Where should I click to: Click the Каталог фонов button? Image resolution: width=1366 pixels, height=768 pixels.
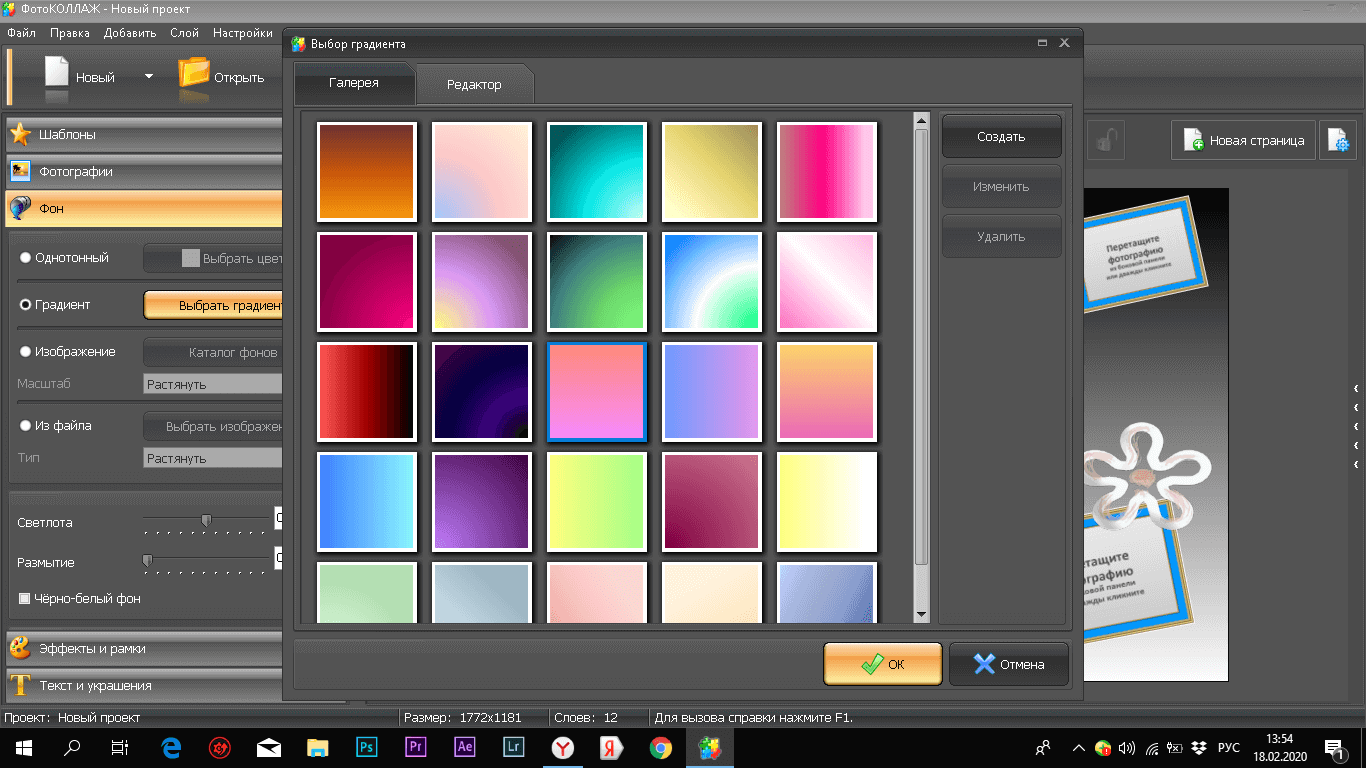pos(214,352)
